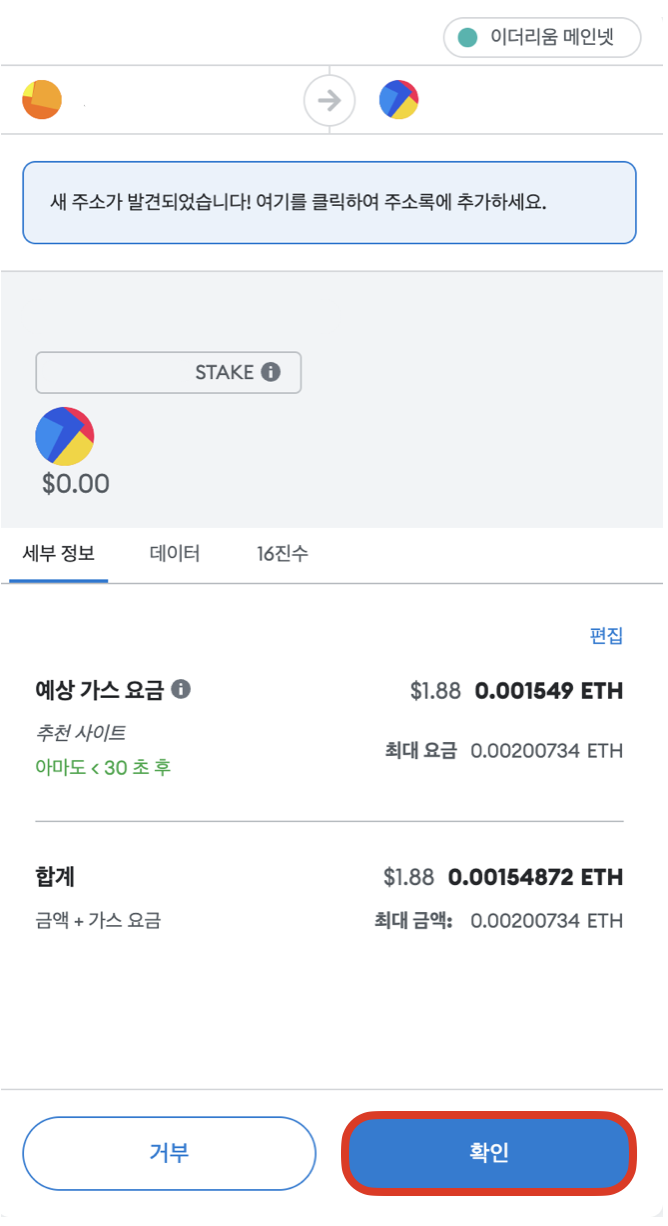Click the 거부 button to reject
668x1226 pixels.
(169, 1153)
